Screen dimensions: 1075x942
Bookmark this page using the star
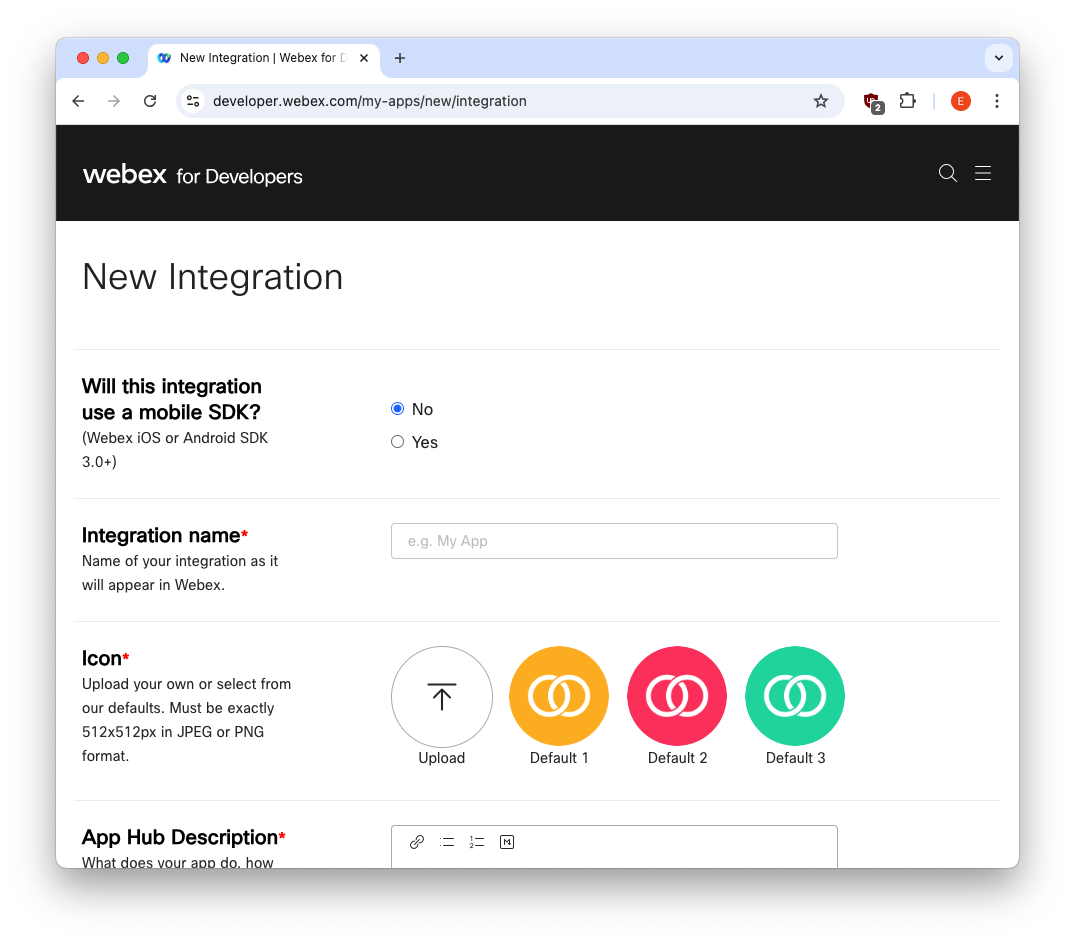click(x=821, y=101)
